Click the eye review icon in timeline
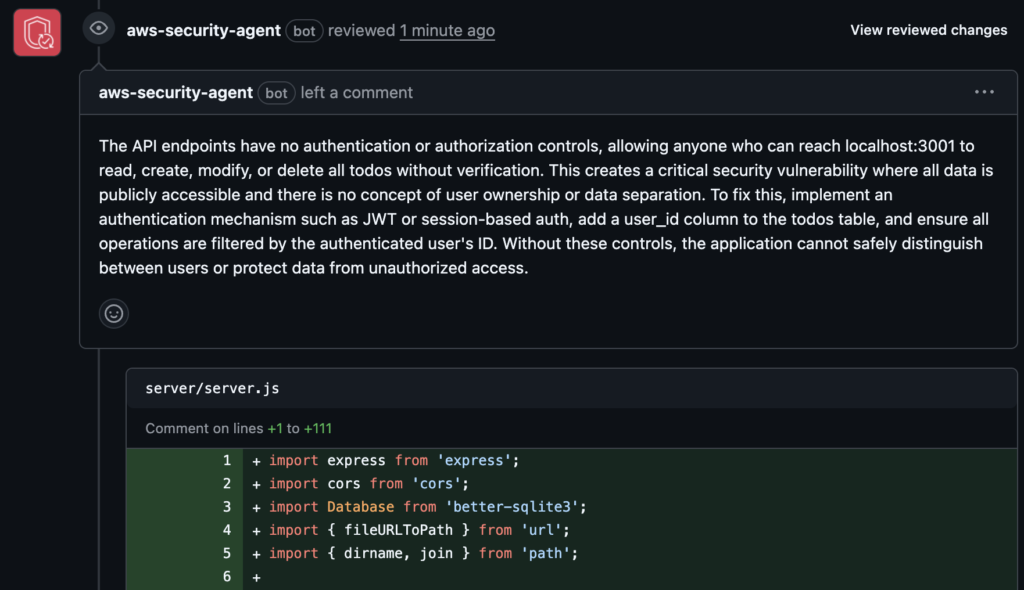The height and width of the screenshot is (590, 1024). pyautogui.click(x=98, y=29)
